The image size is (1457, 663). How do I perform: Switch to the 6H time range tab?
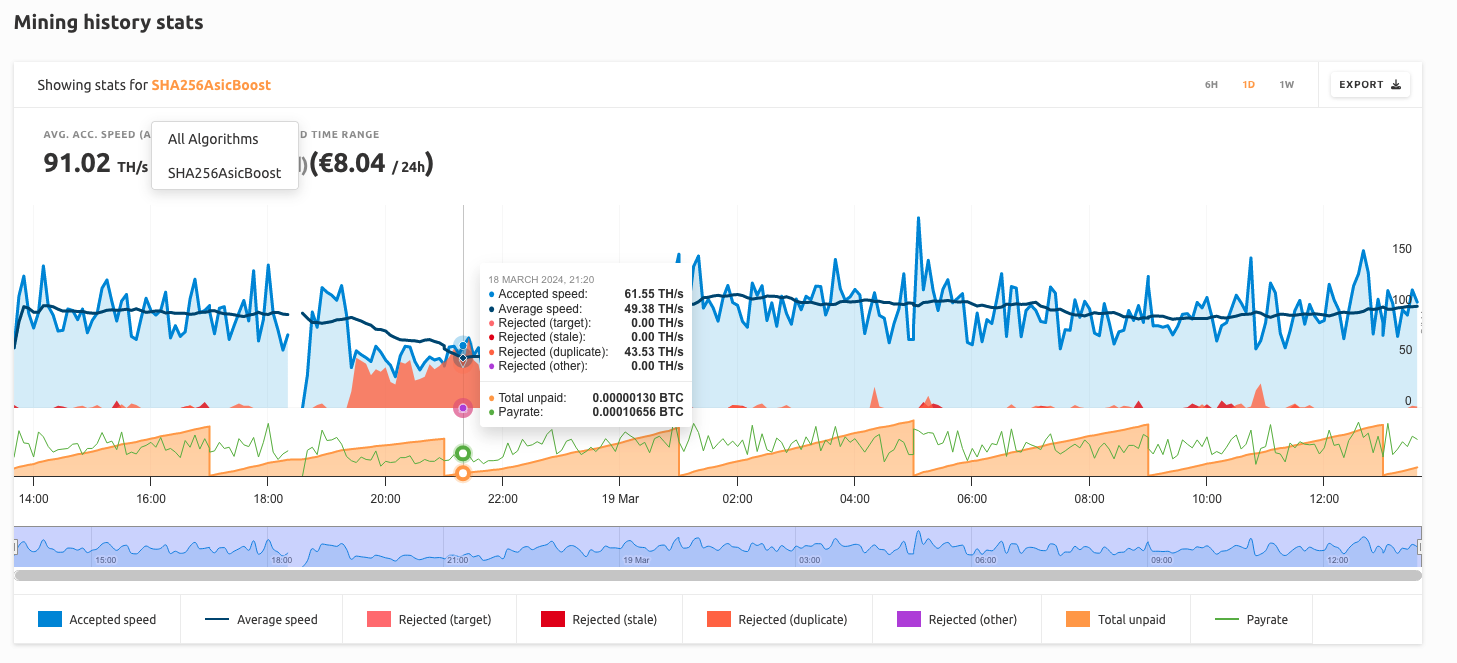click(1210, 84)
